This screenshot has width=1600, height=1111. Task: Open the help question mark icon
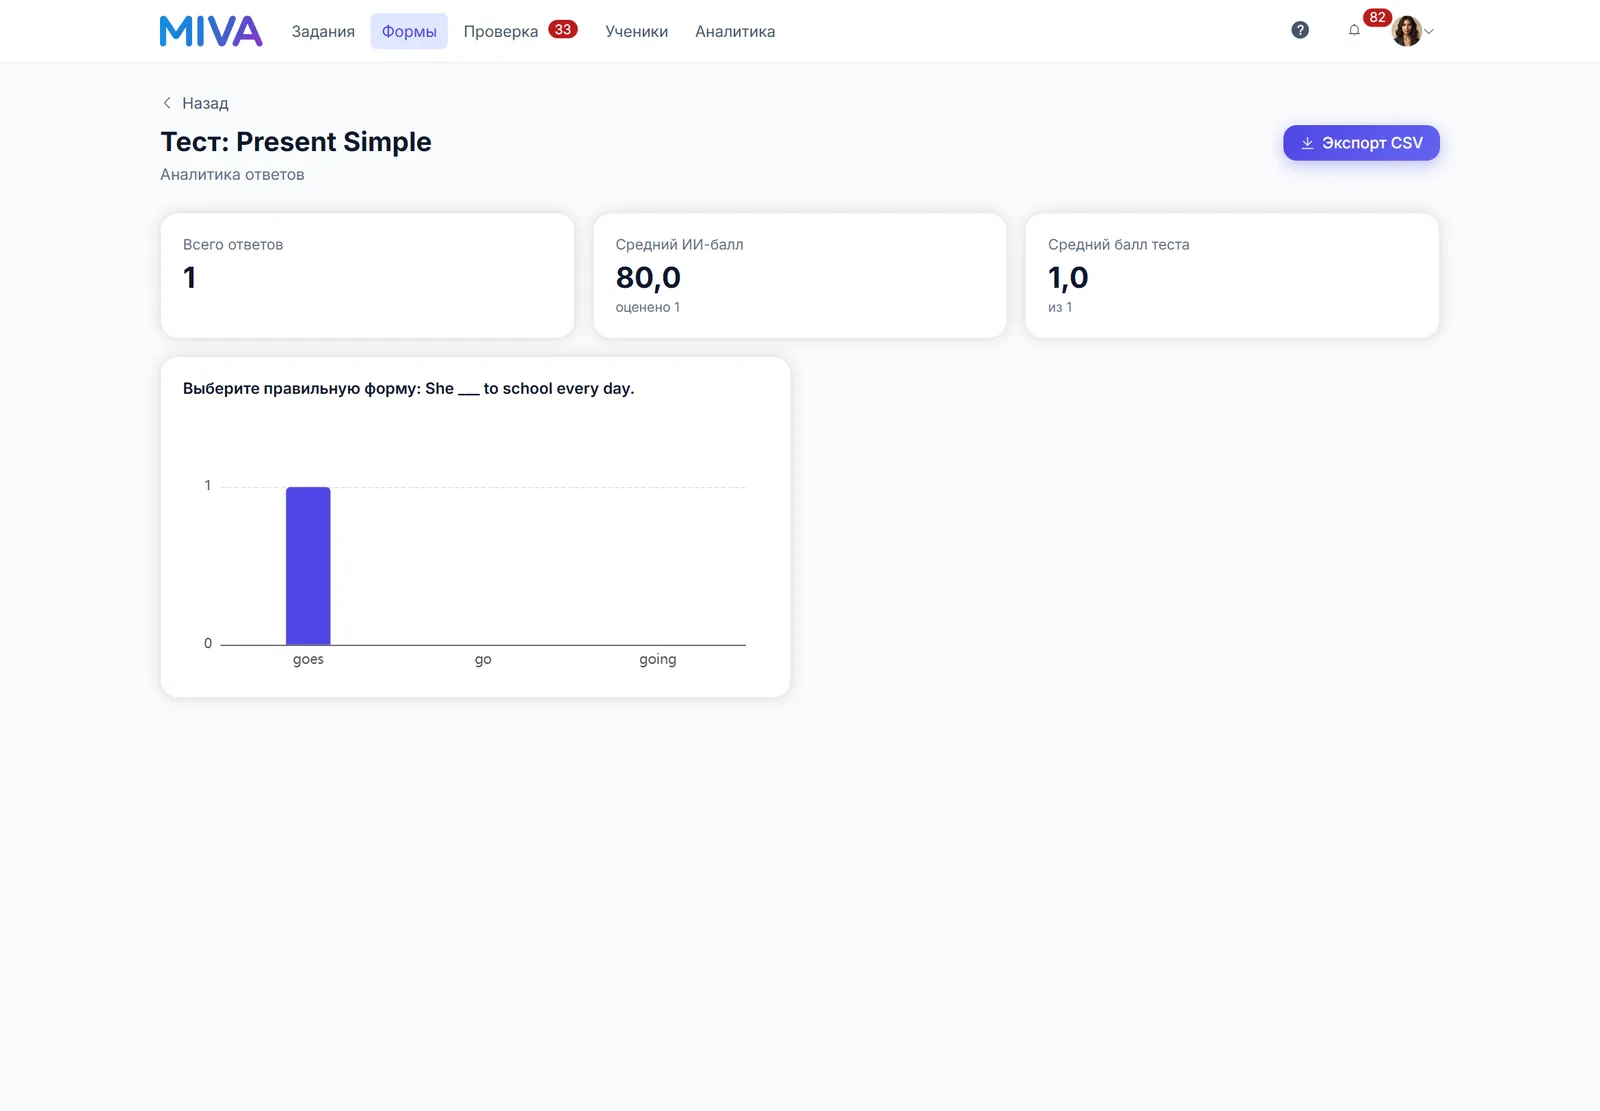coord(1300,30)
